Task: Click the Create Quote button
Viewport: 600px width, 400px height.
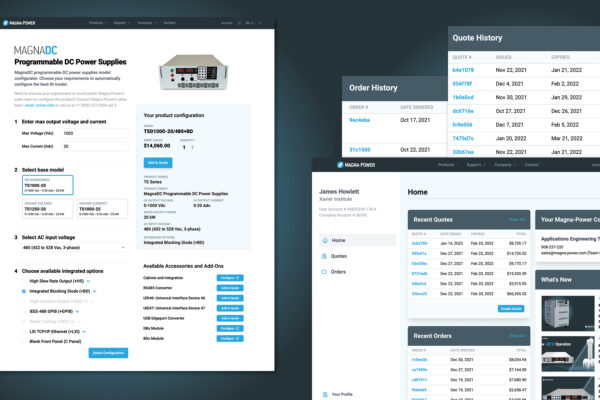Action: [511, 309]
